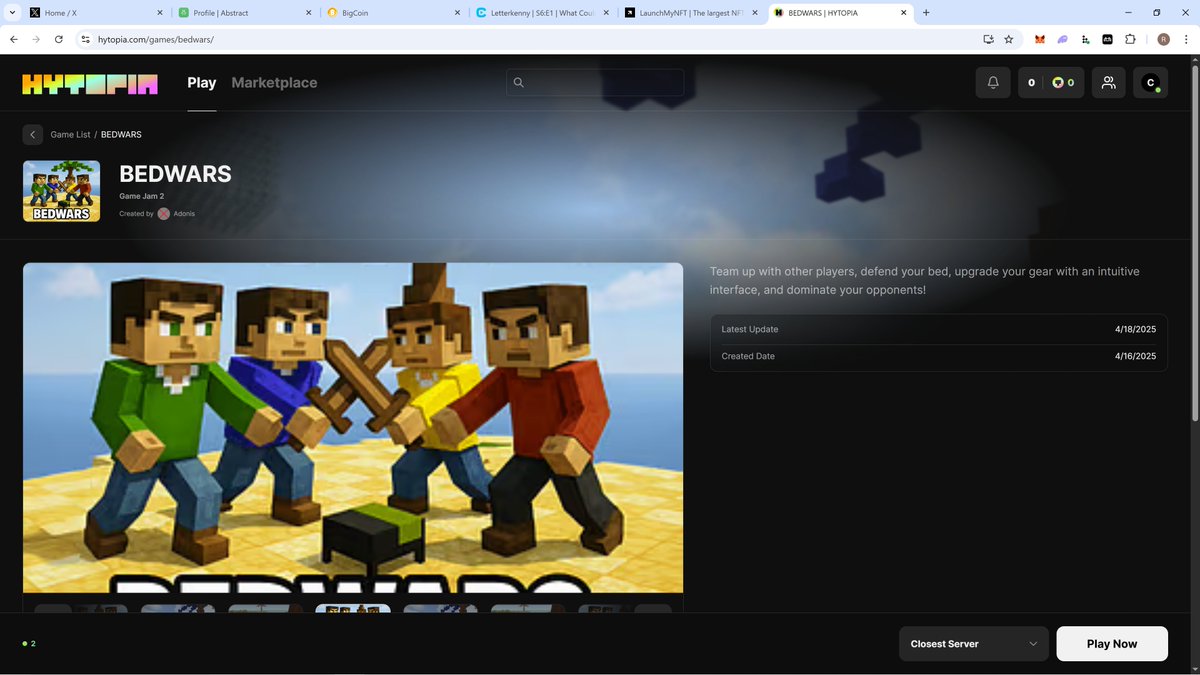Image resolution: width=1200 pixels, height=675 pixels.
Task: Click the Latest Update date 4/18/2025
Action: 1135,329
